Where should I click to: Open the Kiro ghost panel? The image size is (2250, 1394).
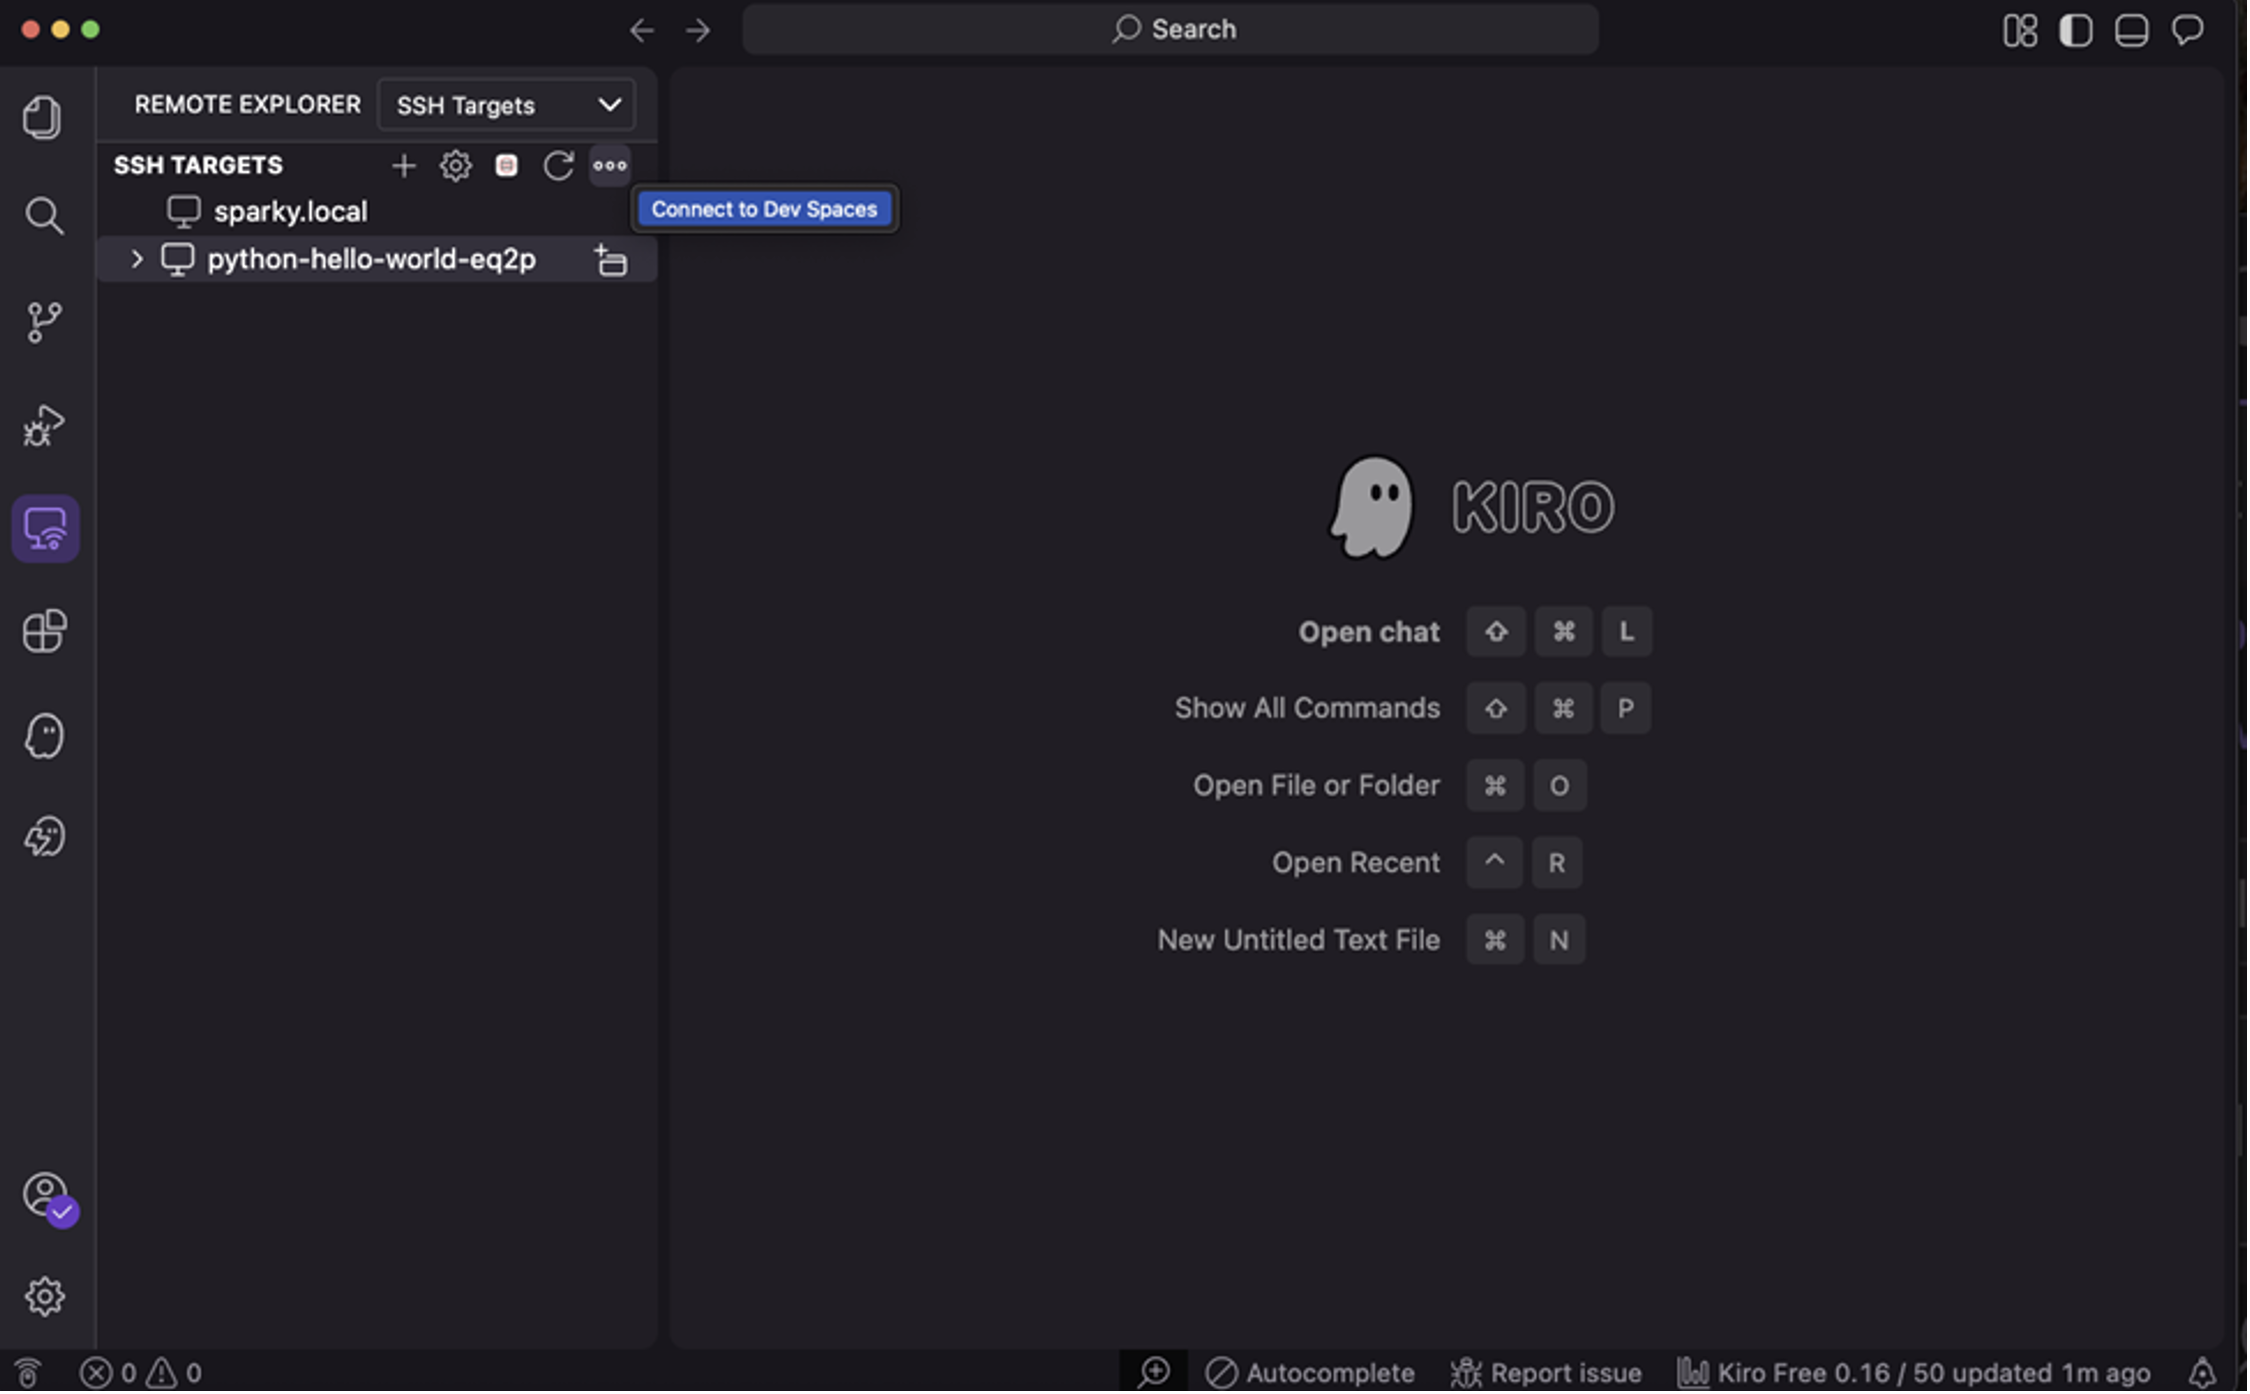(x=43, y=737)
